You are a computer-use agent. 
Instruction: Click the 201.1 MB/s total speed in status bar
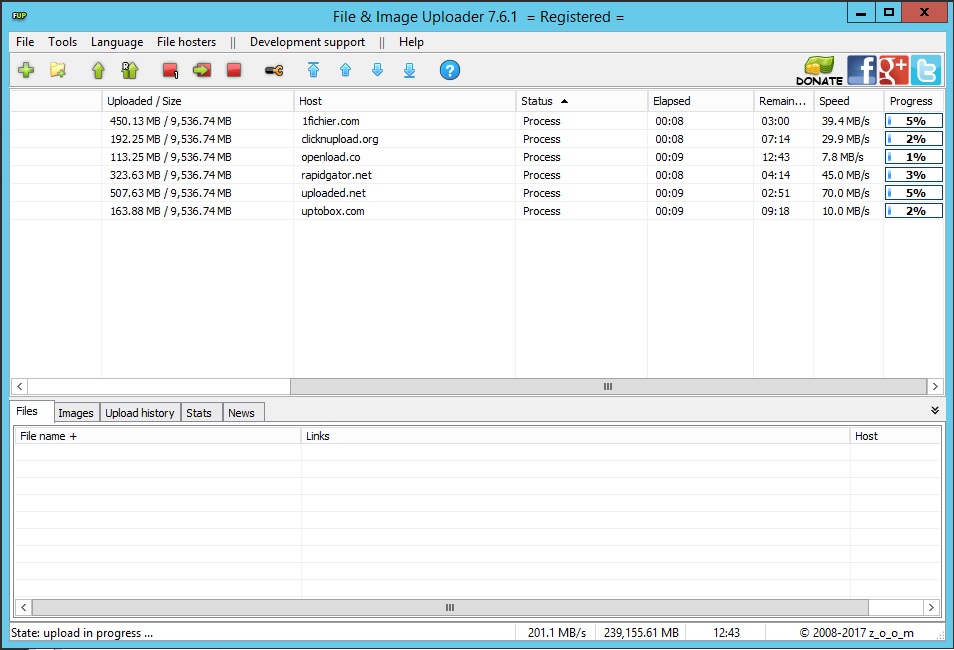pos(557,633)
